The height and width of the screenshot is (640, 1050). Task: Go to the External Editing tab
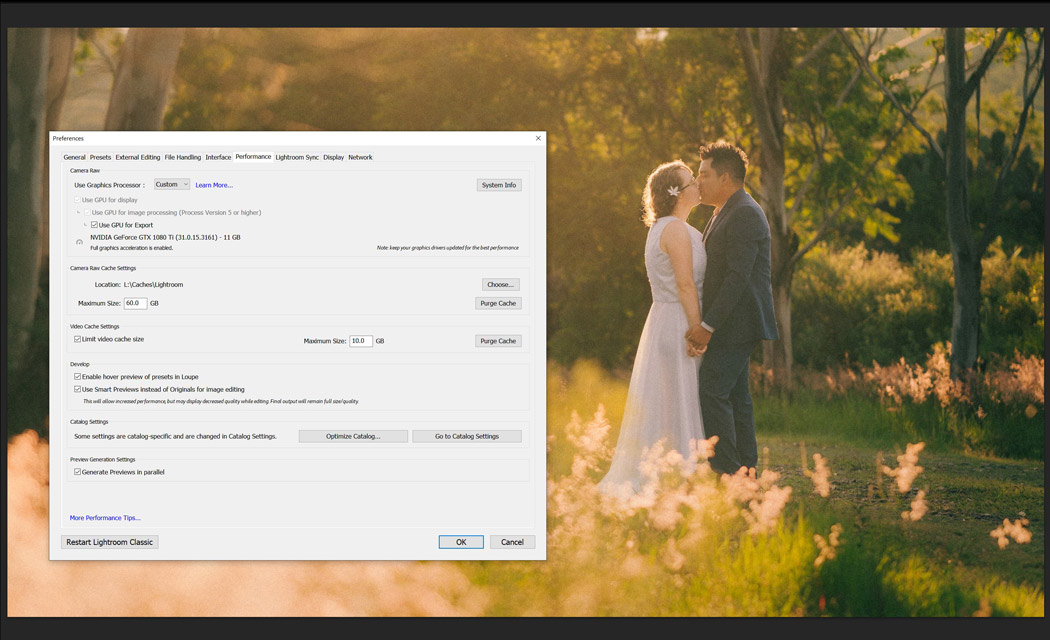pyautogui.click(x=137, y=157)
